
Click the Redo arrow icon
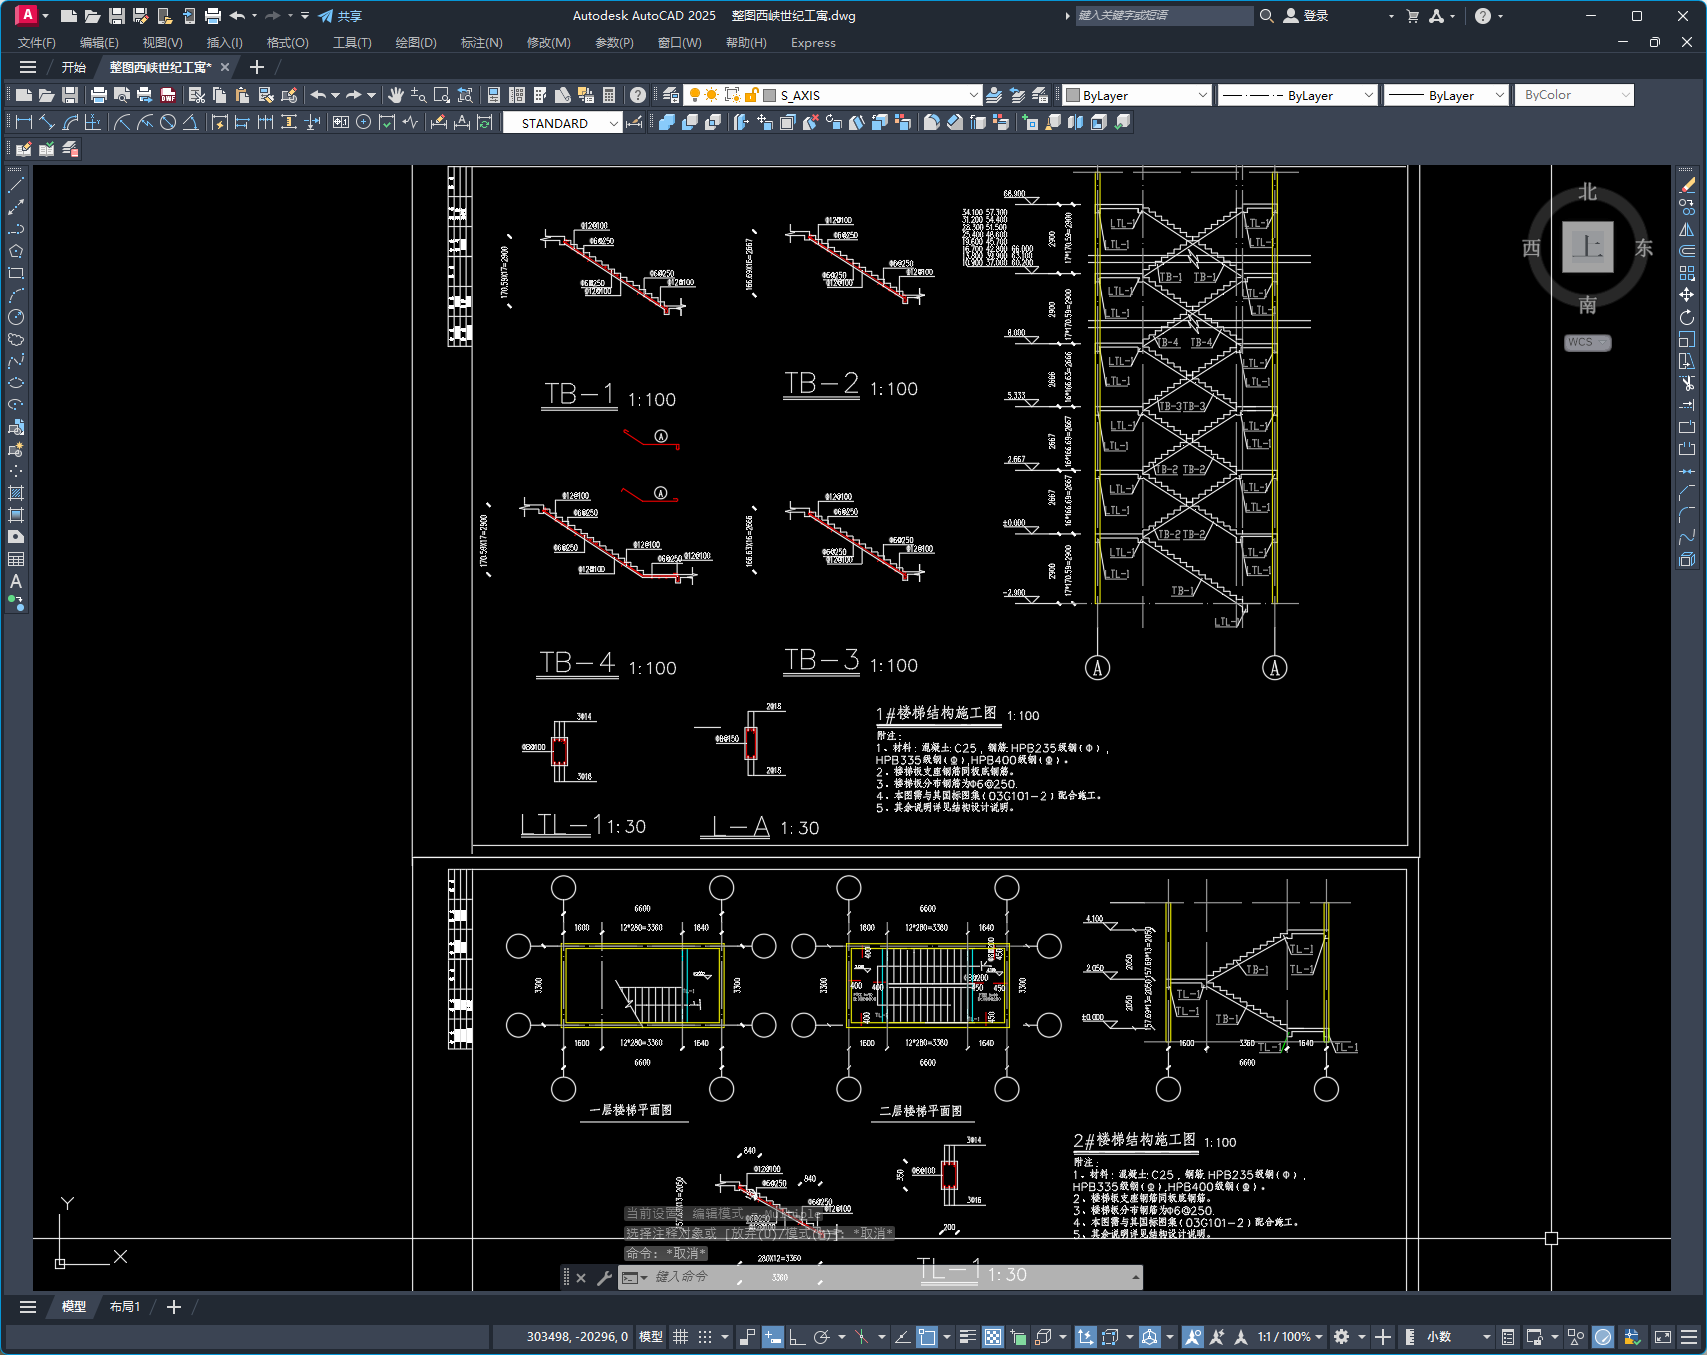pyautogui.click(x=353, y=95)
